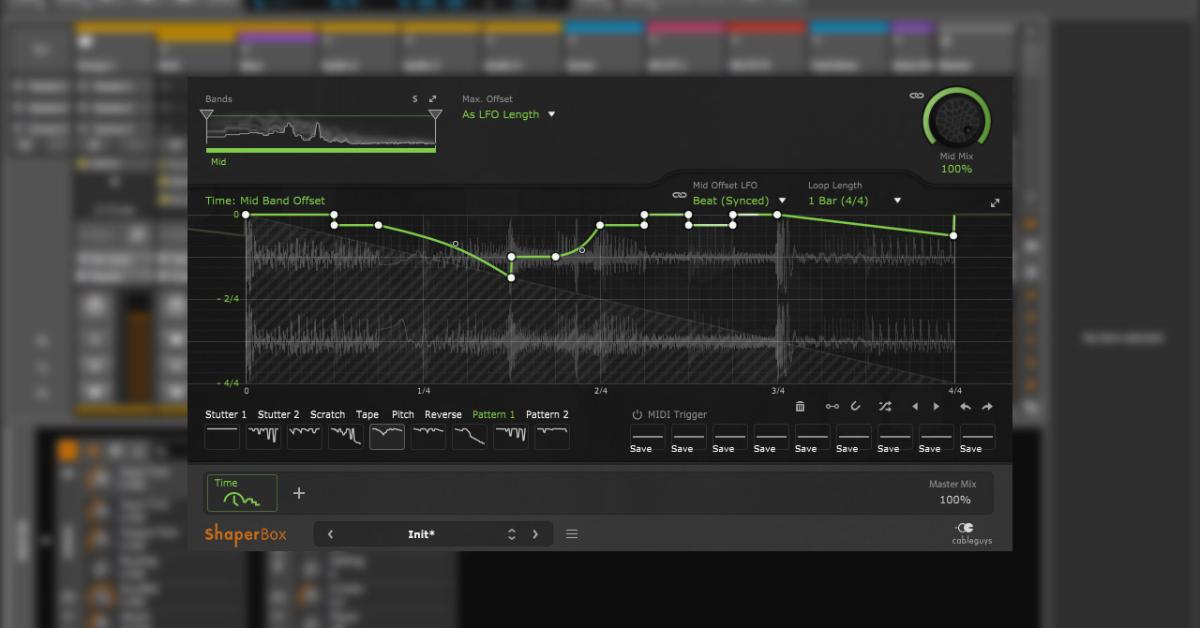Open the preset list by clicking Init*
This screenshot has width=1200, height=628.
(421, 534)
